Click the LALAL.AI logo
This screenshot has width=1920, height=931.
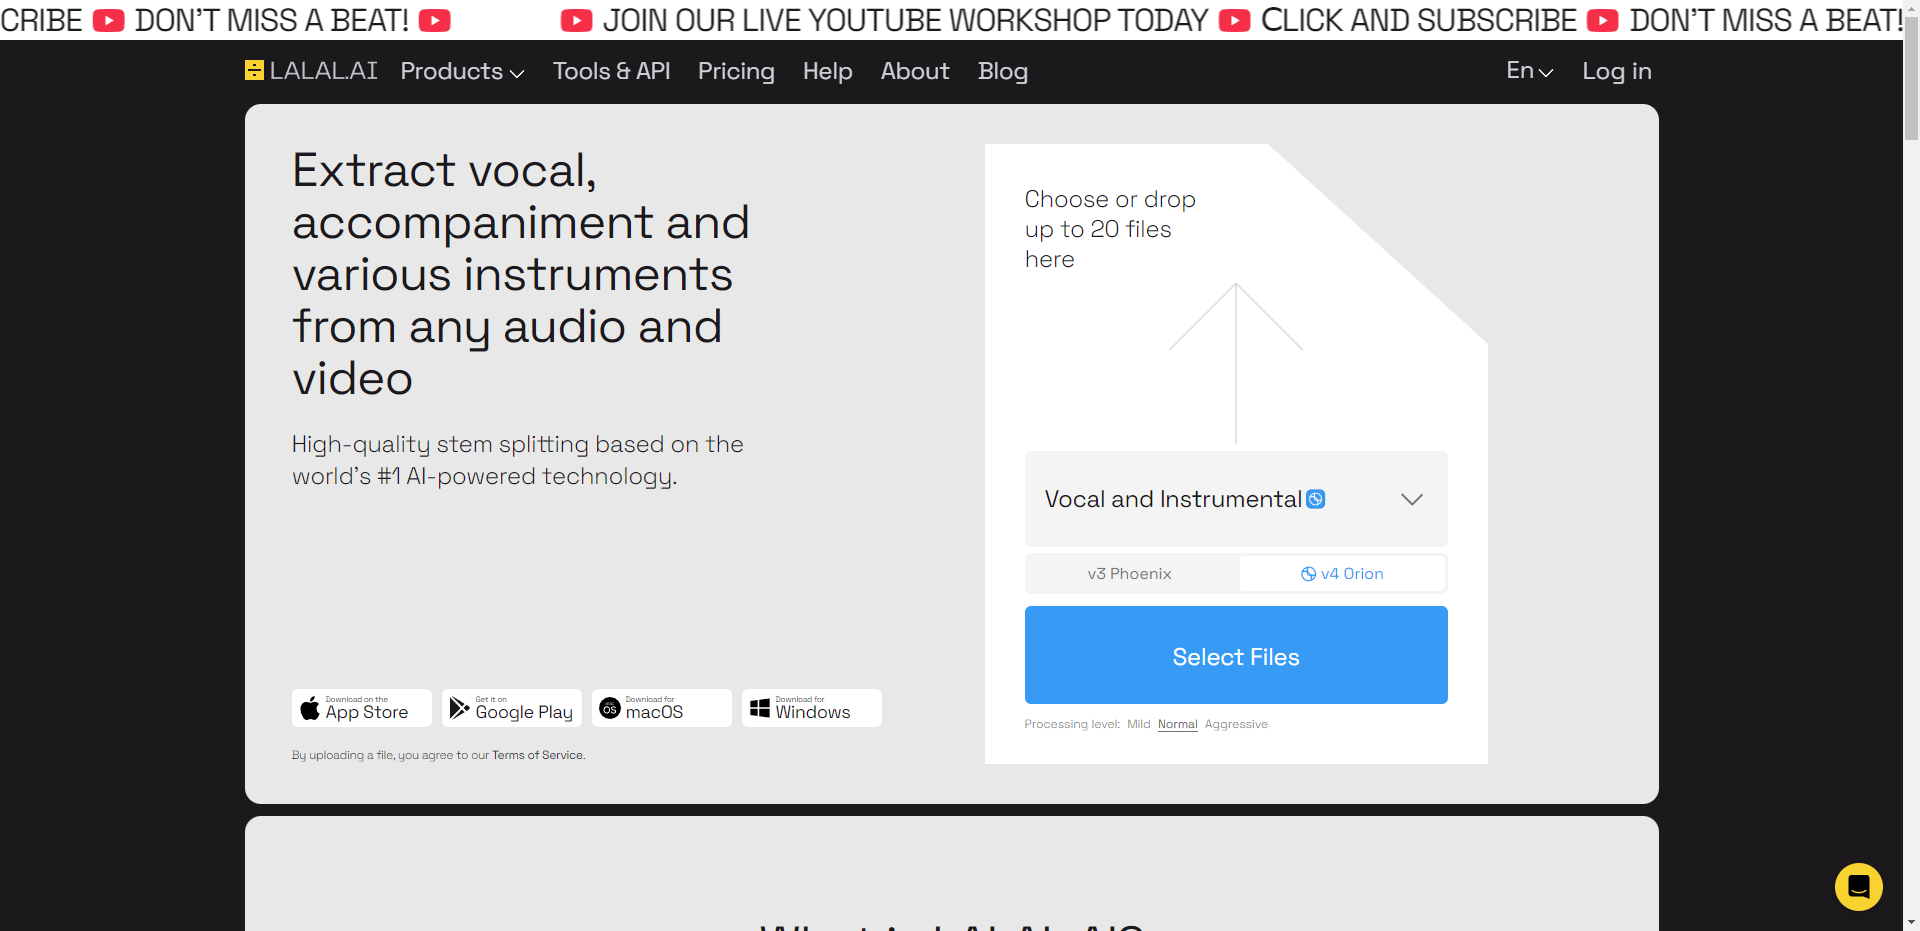pyautogui.click(x=311, y=71)
